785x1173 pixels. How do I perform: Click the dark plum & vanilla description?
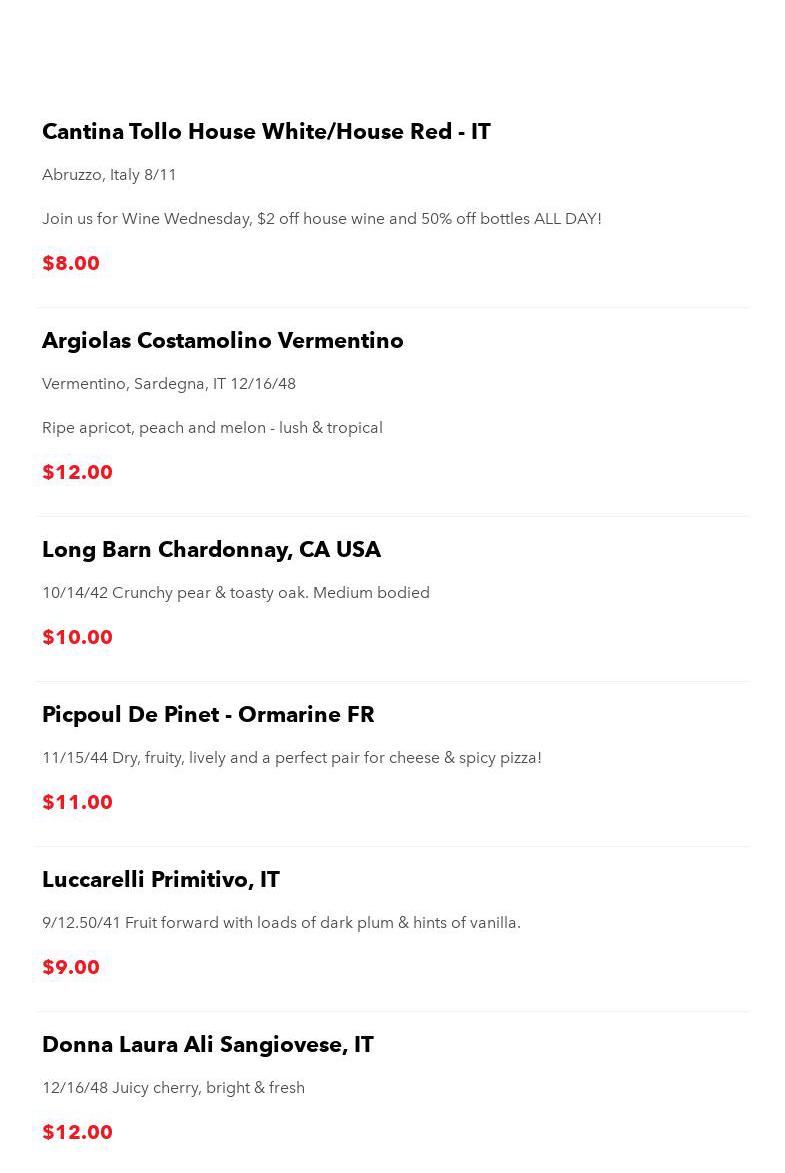[x=281, y=922]
